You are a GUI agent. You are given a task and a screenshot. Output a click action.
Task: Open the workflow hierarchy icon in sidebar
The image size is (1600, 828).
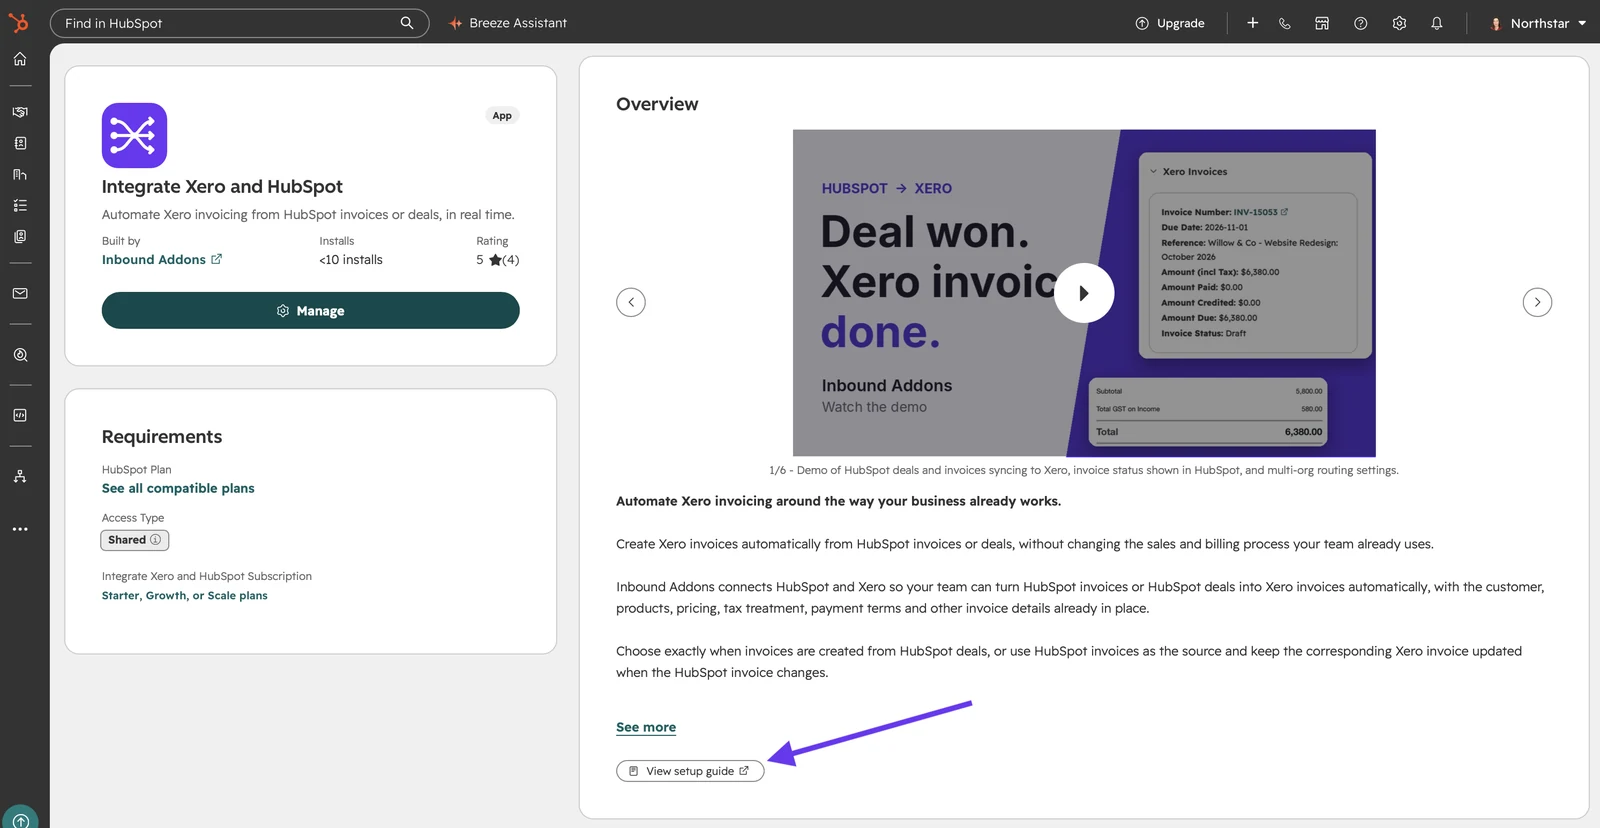click(x=20, y=476)
